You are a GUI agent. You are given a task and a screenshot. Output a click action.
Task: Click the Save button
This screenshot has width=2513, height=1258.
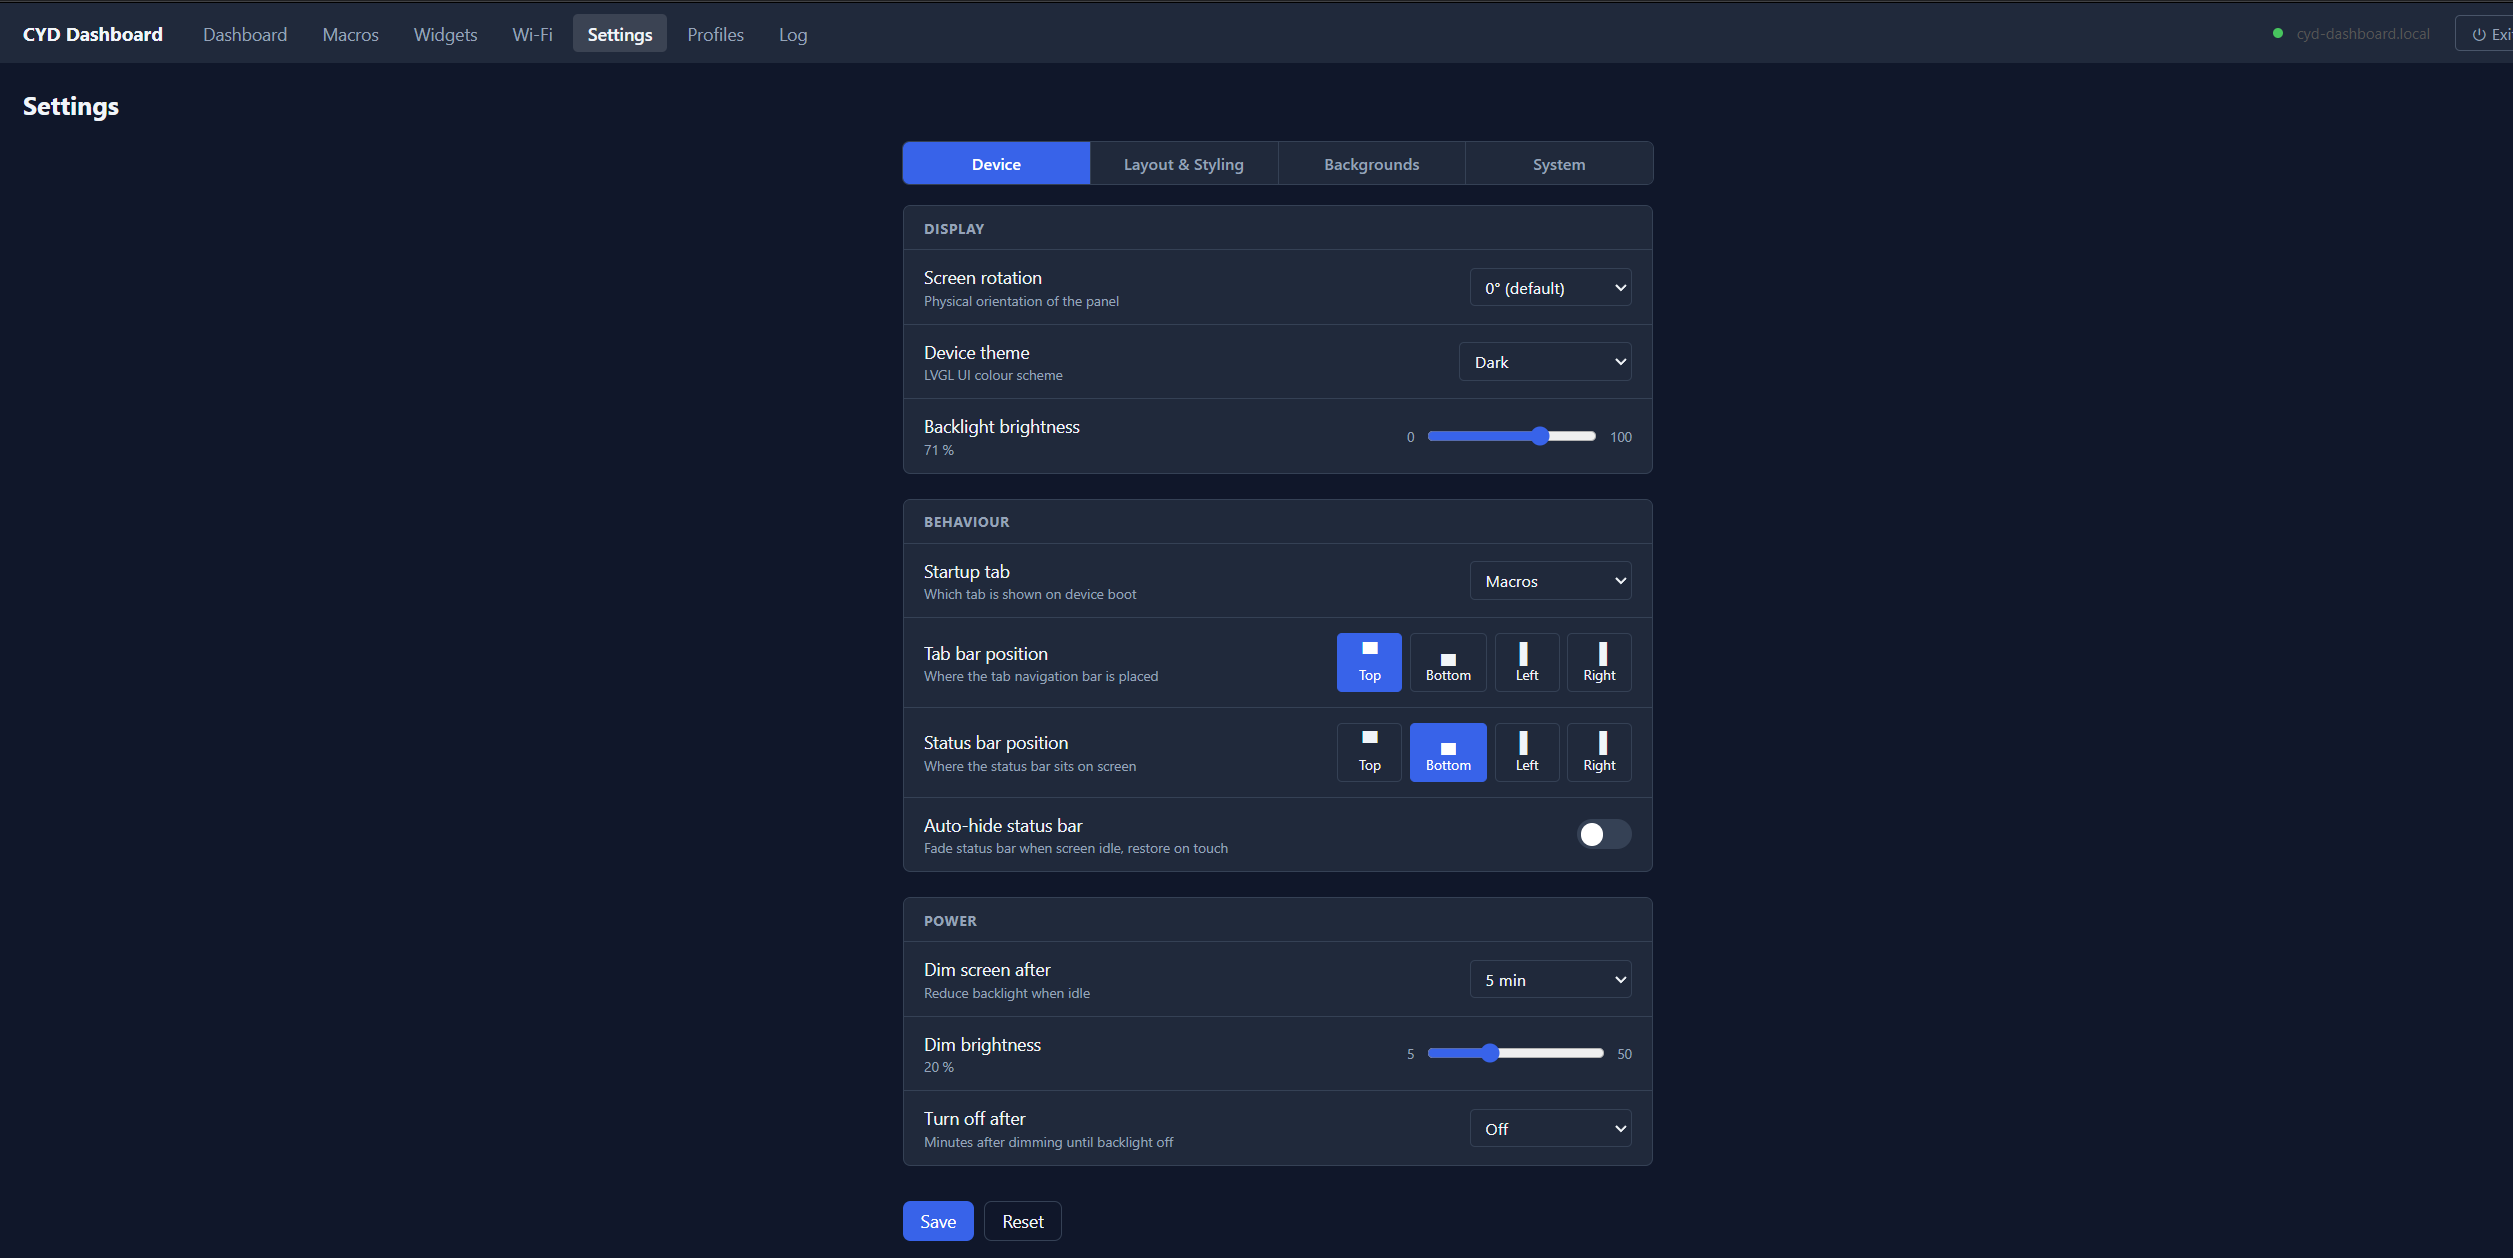click(x=938, y=1221)
